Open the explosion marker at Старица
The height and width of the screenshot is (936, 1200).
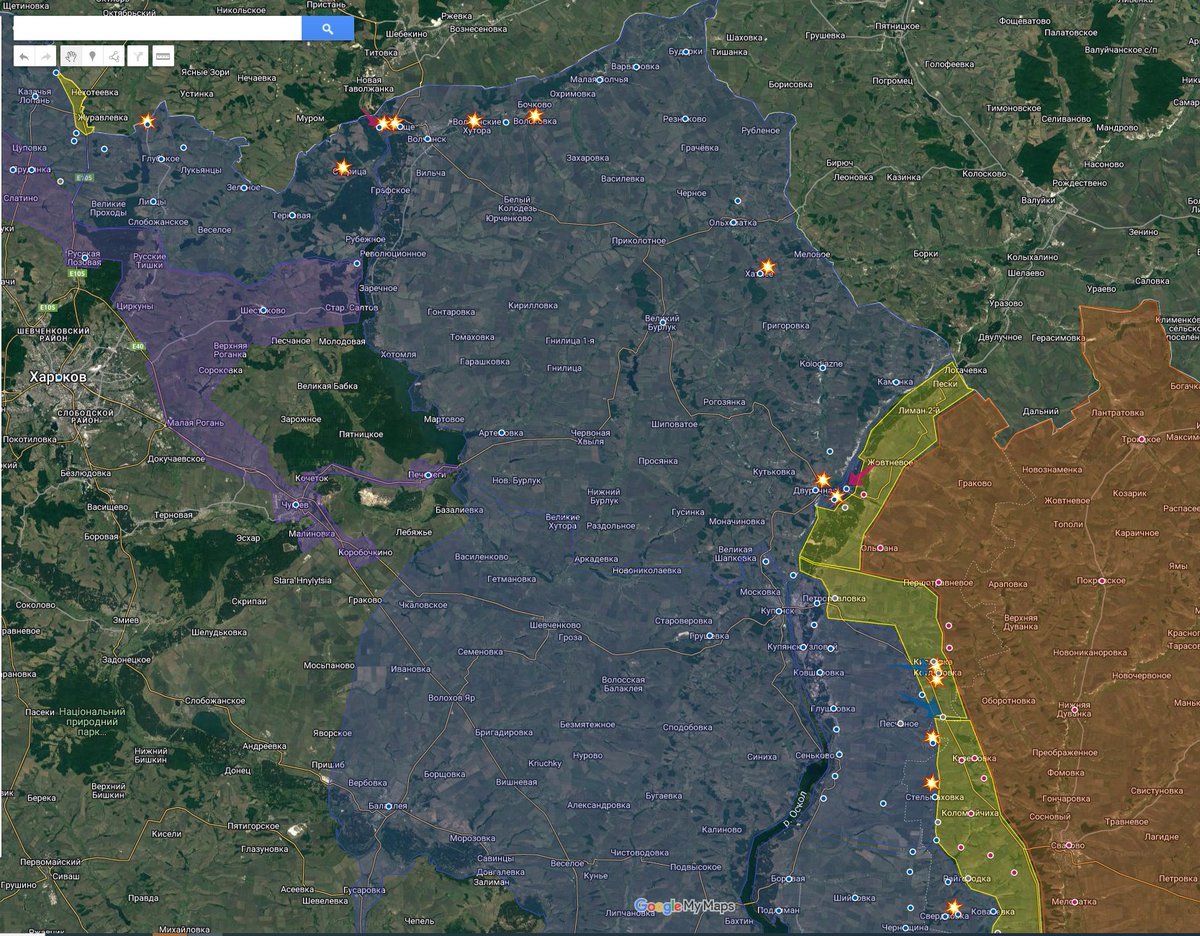coord(342,167)
